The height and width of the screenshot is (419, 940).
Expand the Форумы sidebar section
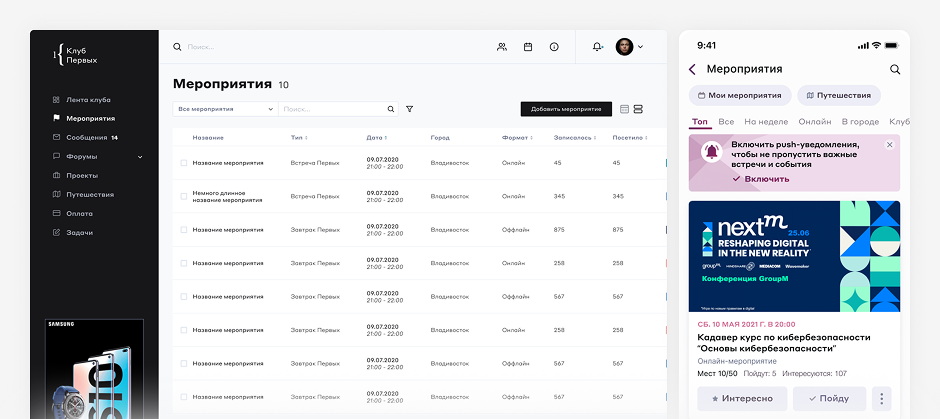140,156
